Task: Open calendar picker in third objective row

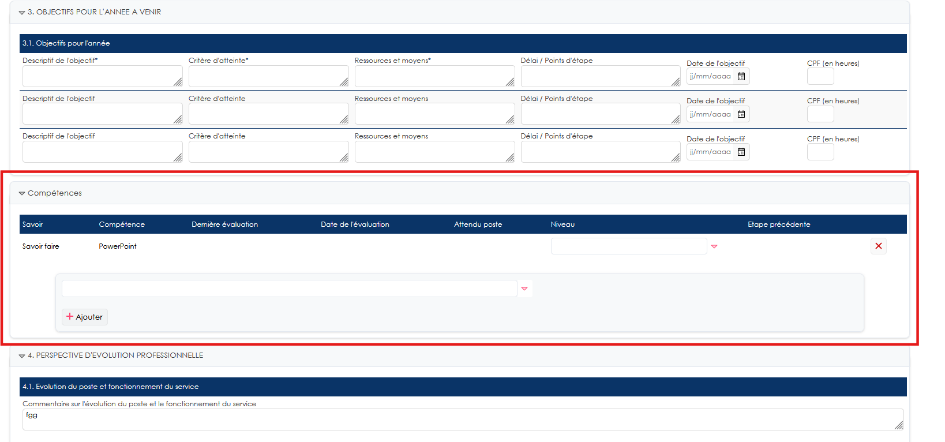Action: (741, 152)
